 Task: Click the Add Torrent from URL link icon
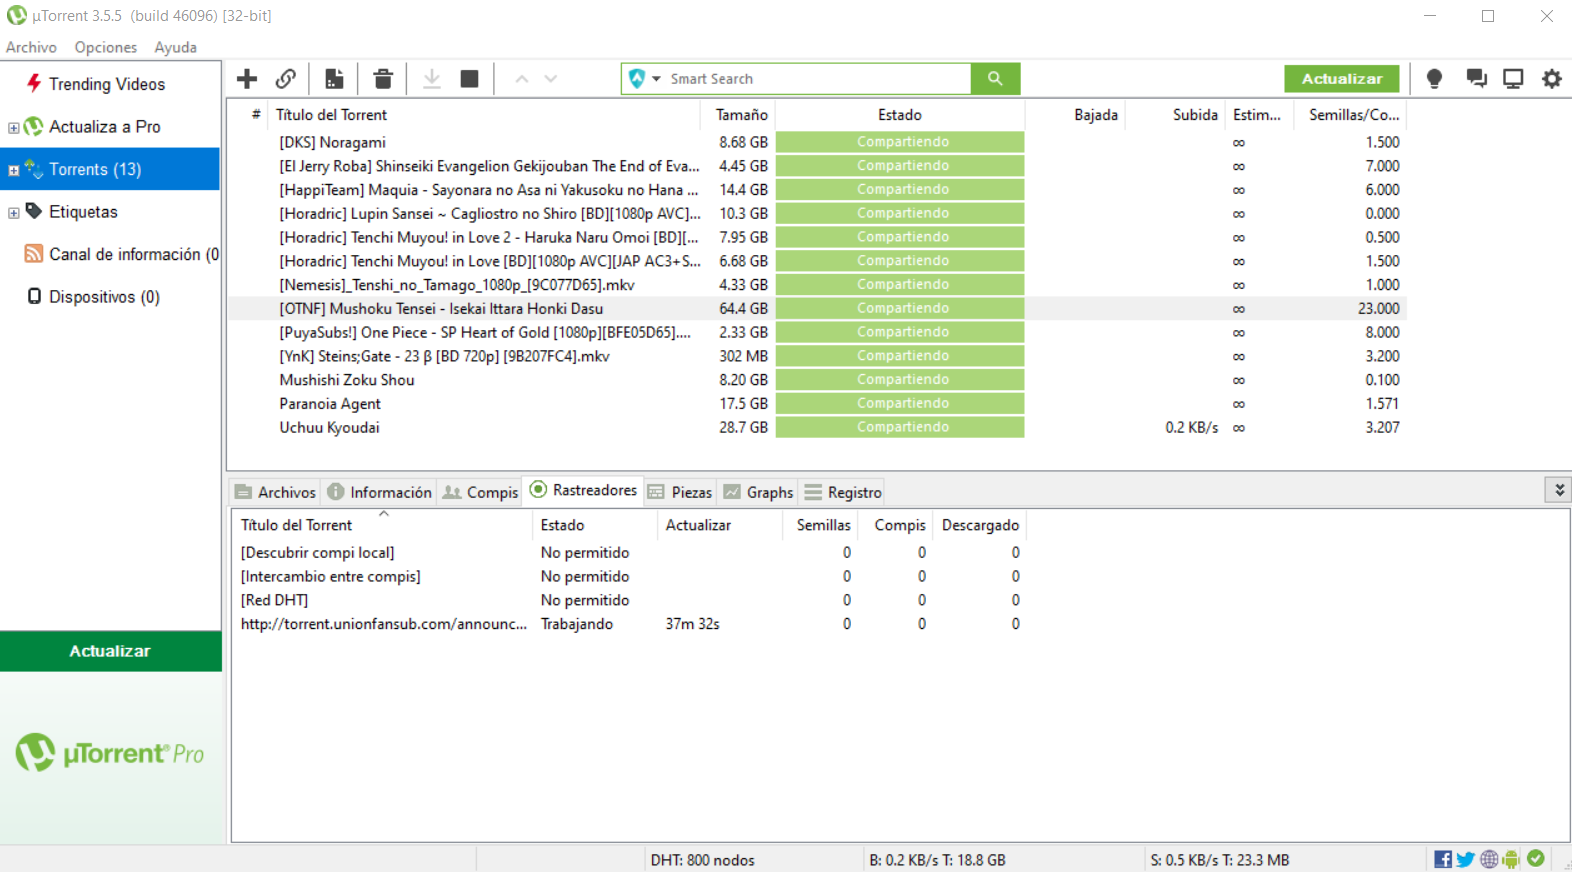[x=286, y=78]
